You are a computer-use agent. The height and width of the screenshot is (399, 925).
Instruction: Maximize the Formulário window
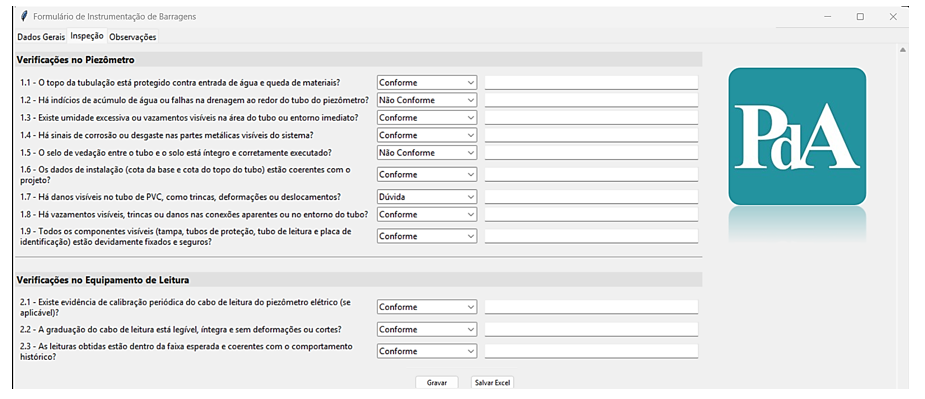[860, 17]
